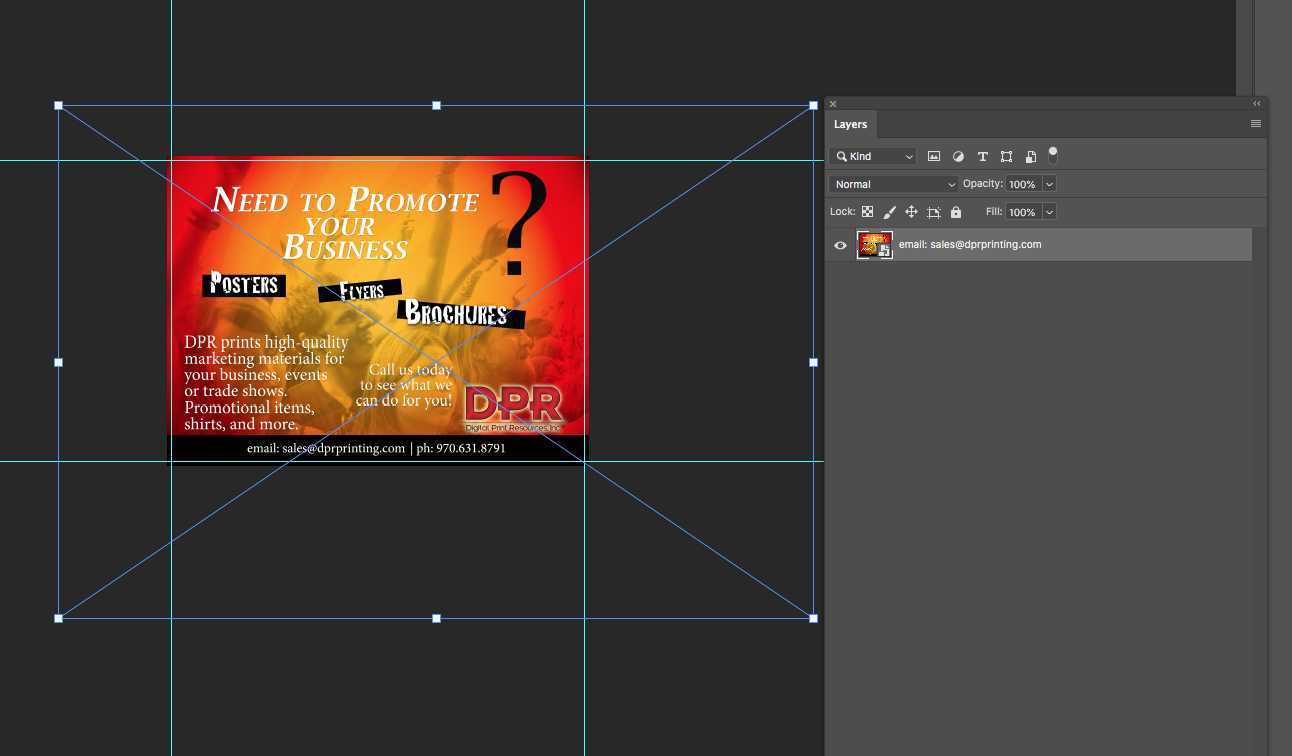
Task: Lock layer position
Action: pos(911,212)
